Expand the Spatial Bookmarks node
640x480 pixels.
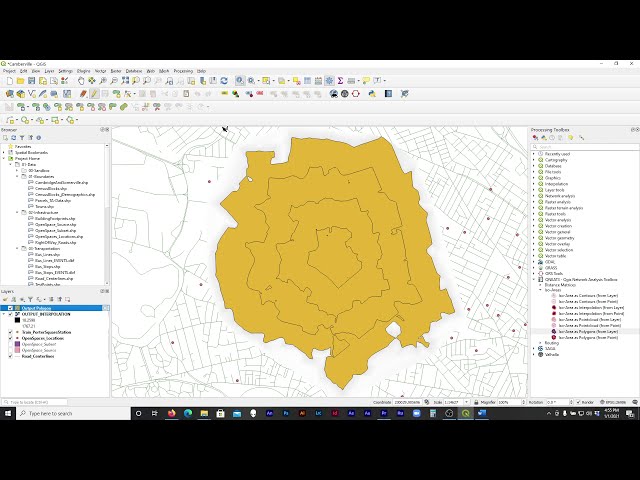pos(4,153)
